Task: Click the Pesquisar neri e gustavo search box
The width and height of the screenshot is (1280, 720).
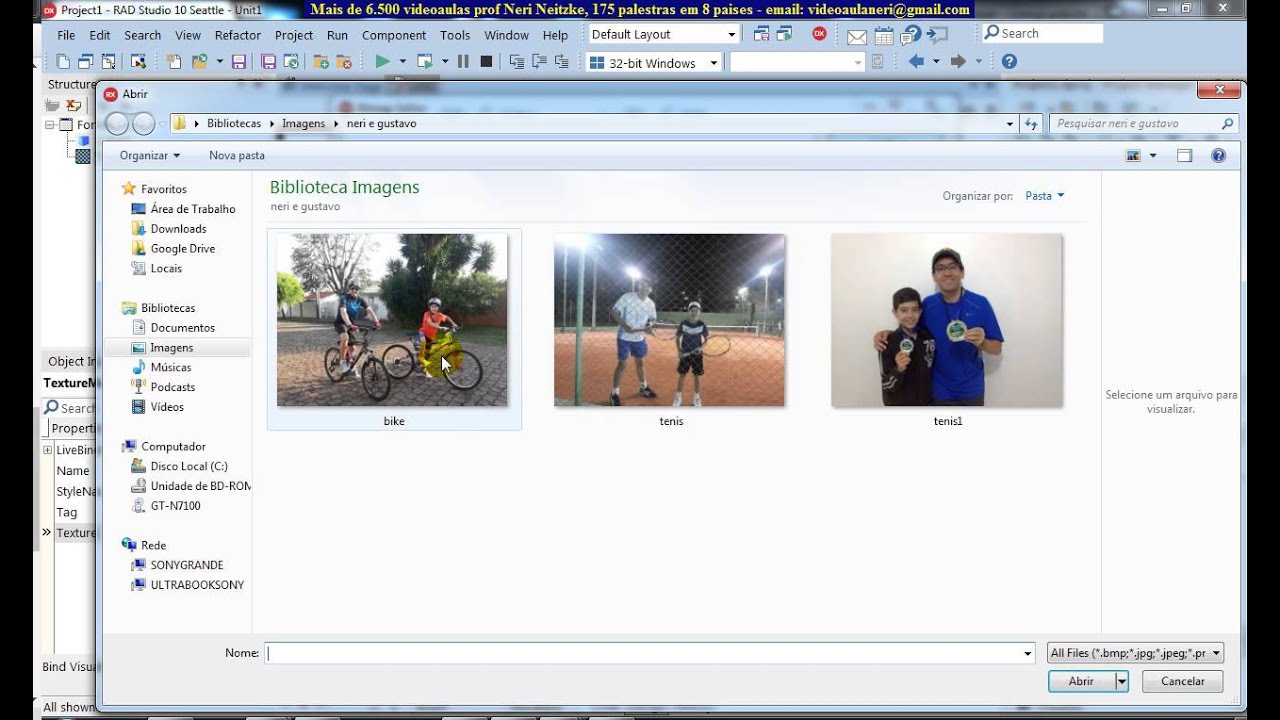Action: coord(1144,124)
